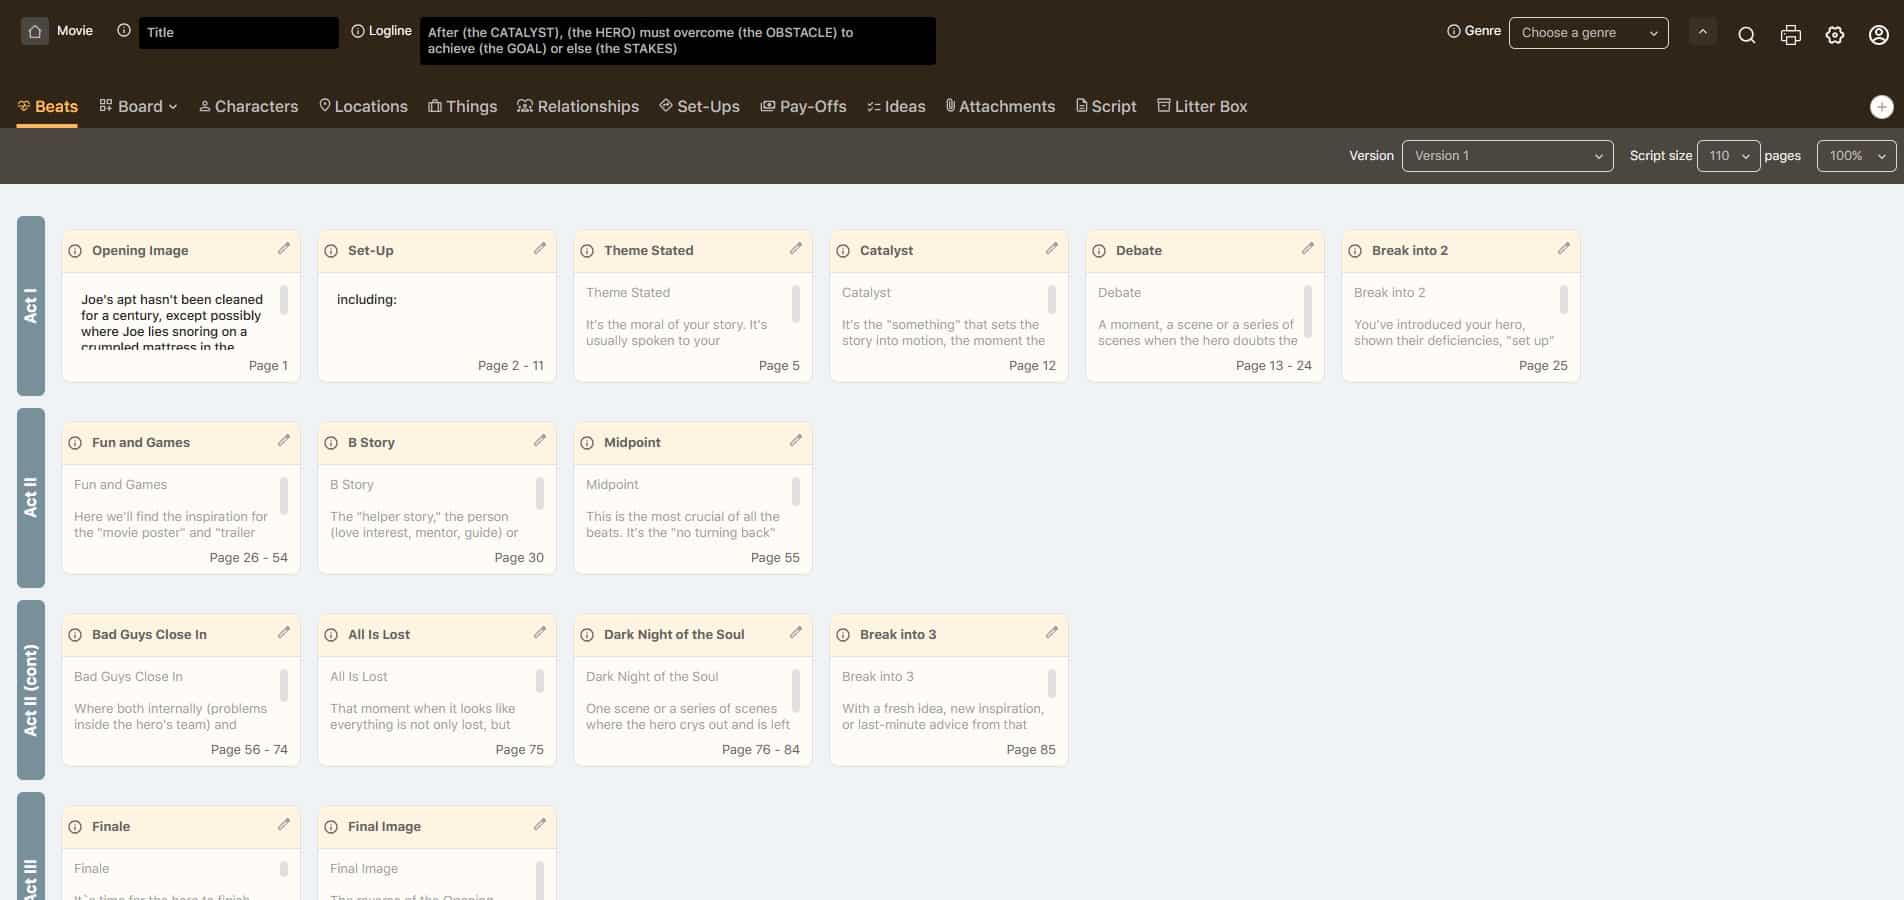Open the Litter Box tab

pyautogui.click(x=1202, y=107)
